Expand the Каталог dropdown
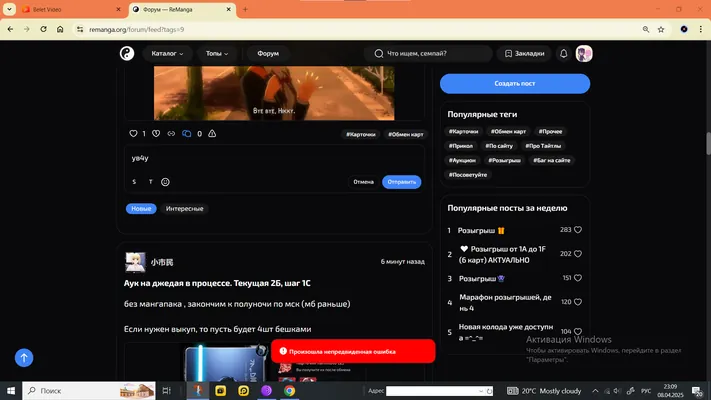This screenshot has height=400, width=711. tap(167, 54)
